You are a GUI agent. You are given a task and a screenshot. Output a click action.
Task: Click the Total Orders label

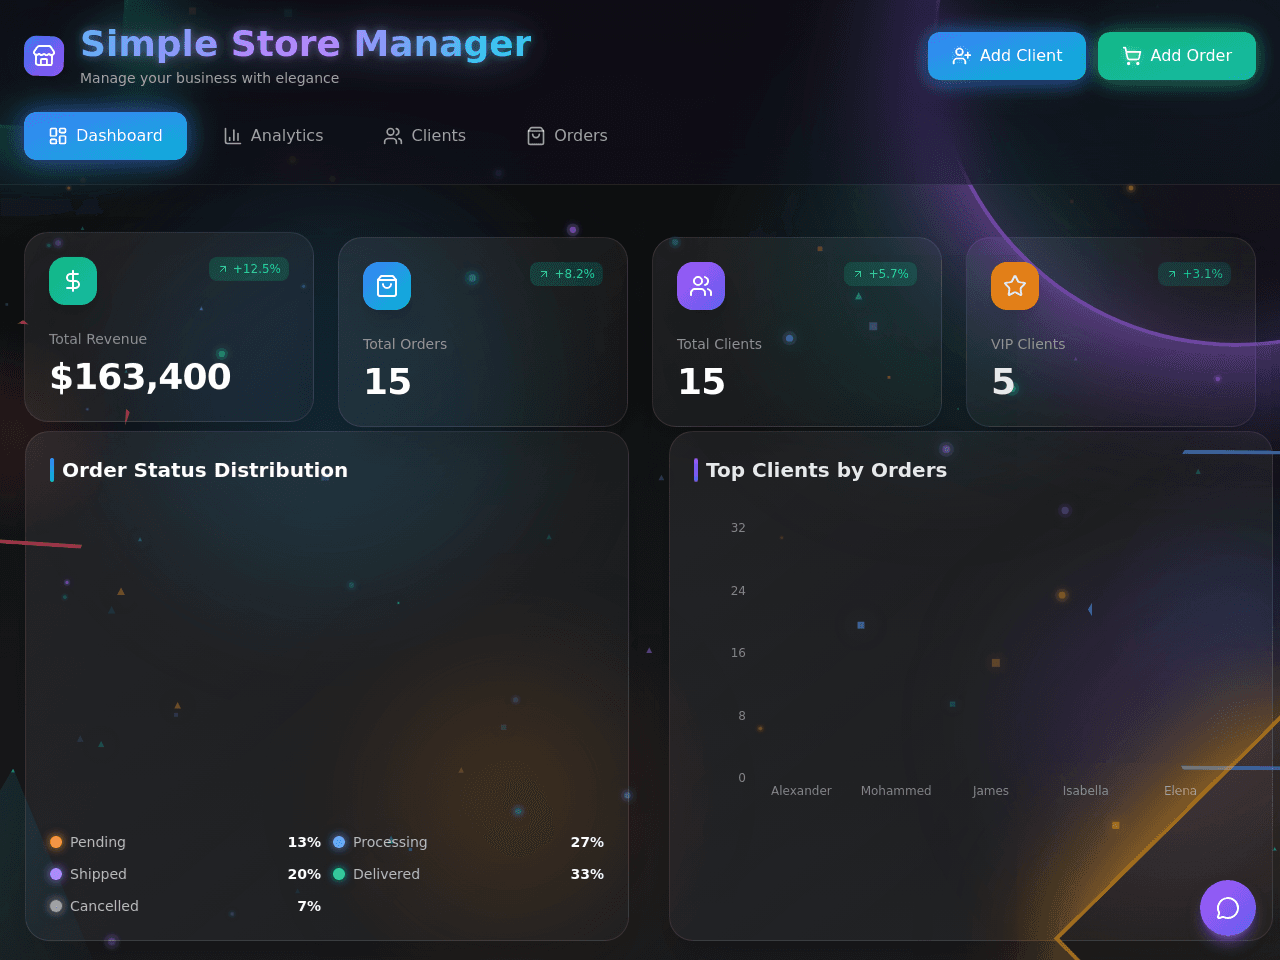pos(405,344)
